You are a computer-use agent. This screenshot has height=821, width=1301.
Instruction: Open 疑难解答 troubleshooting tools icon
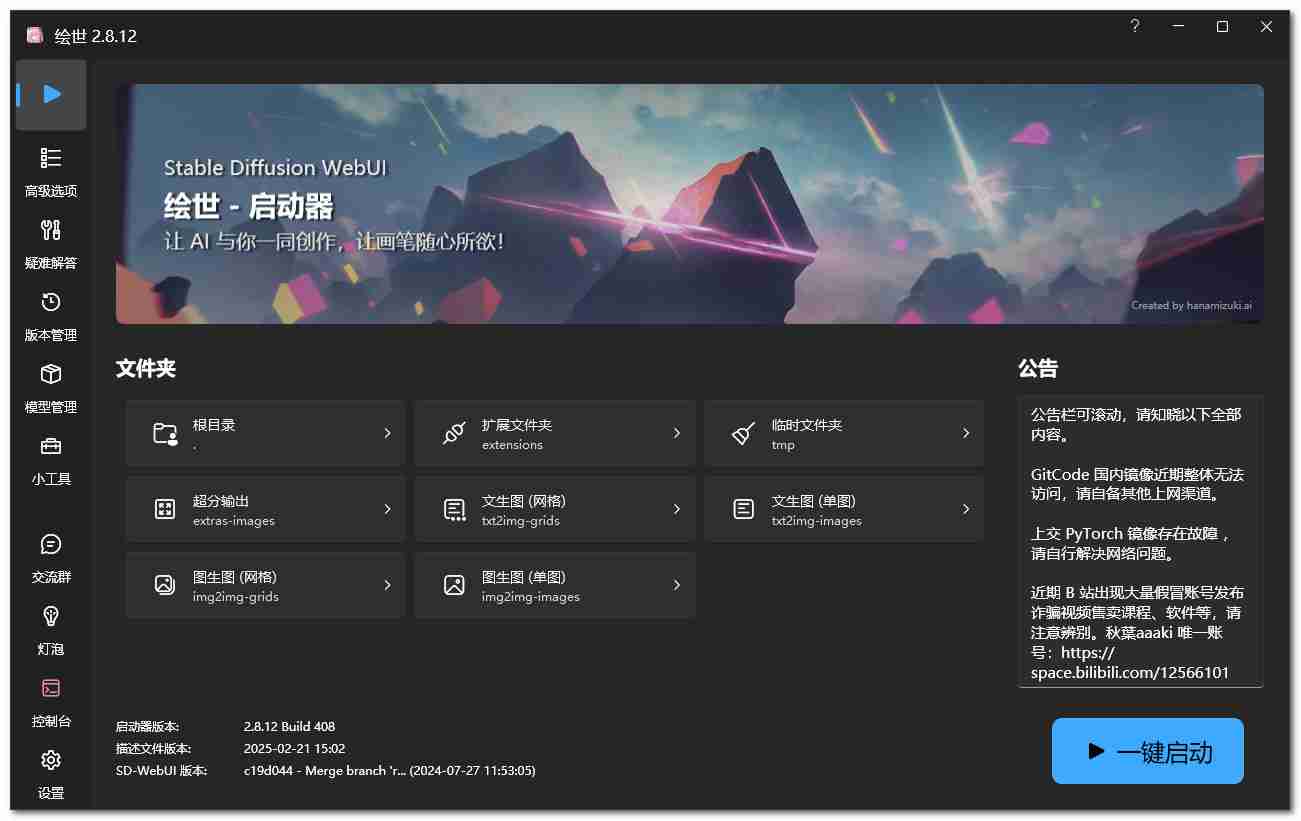pyautogui.click(x=51, y=231)
